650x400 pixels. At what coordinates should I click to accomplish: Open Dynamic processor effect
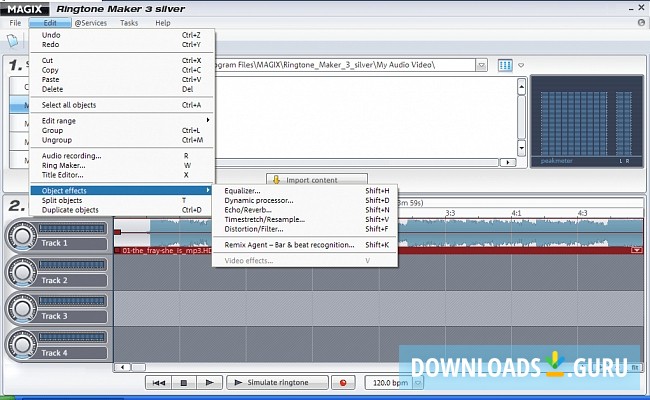305,200
